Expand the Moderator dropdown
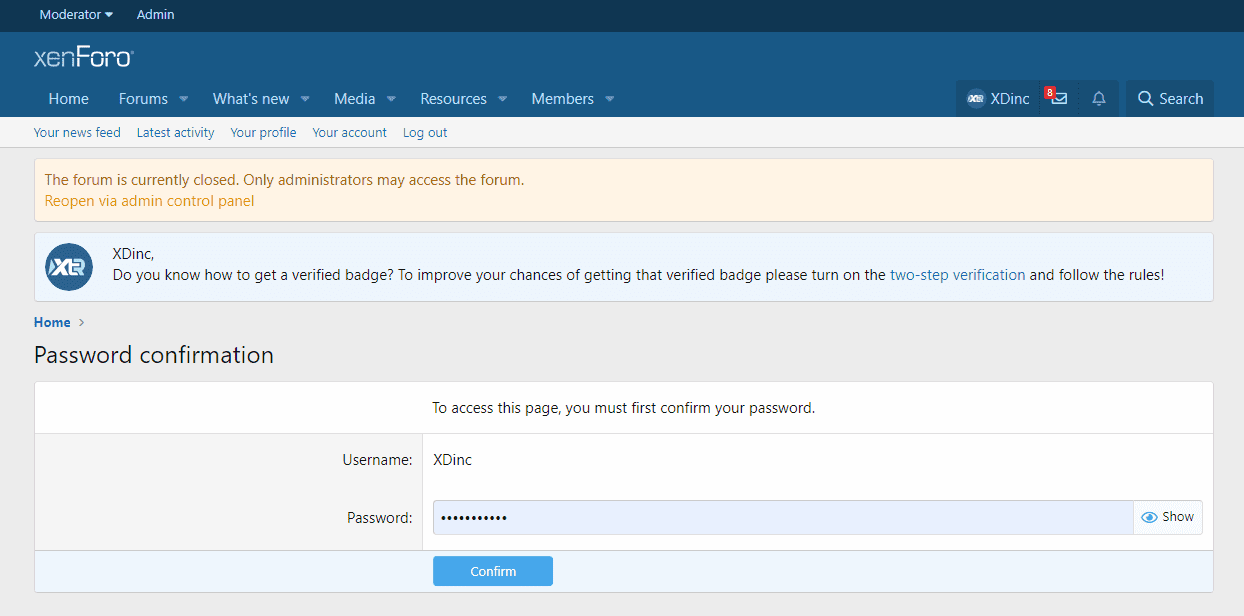1244x616 pixels. point(76,15)
